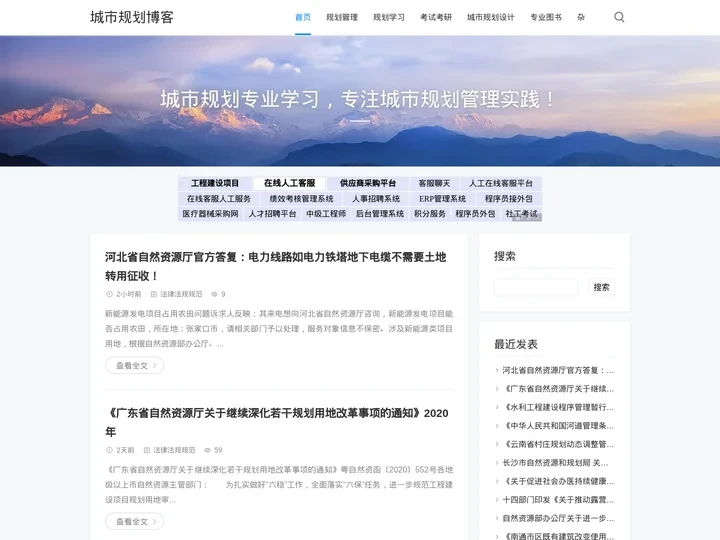Screen dimensions: 720x540
Task: Click the clock icon beside 2小时前
Action: (x=109, y=294)
